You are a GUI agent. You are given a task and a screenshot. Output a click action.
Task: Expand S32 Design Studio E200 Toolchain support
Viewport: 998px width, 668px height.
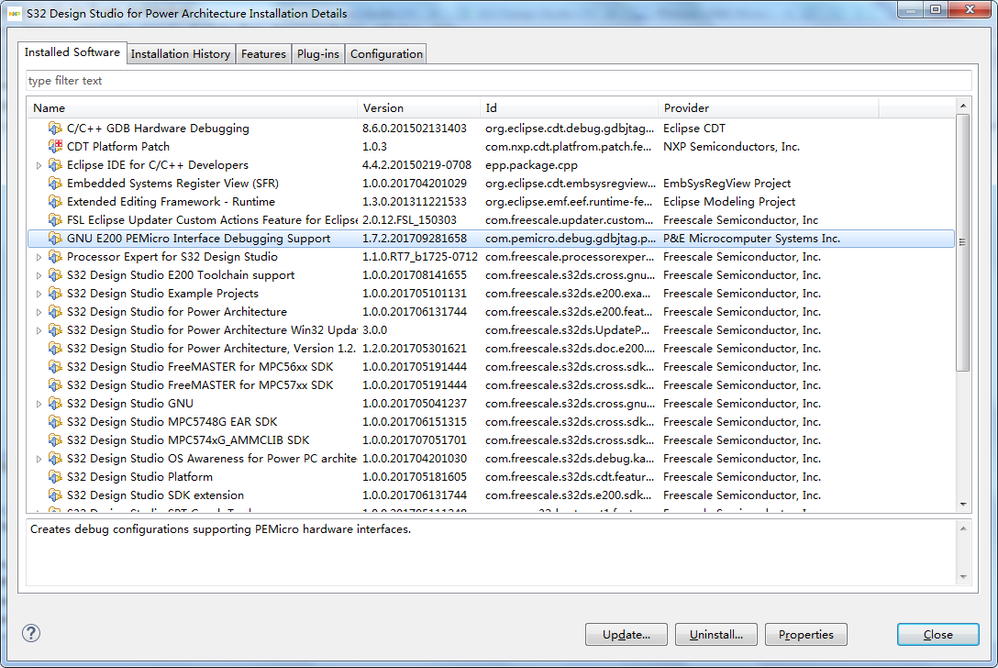[x=39, y=275]
